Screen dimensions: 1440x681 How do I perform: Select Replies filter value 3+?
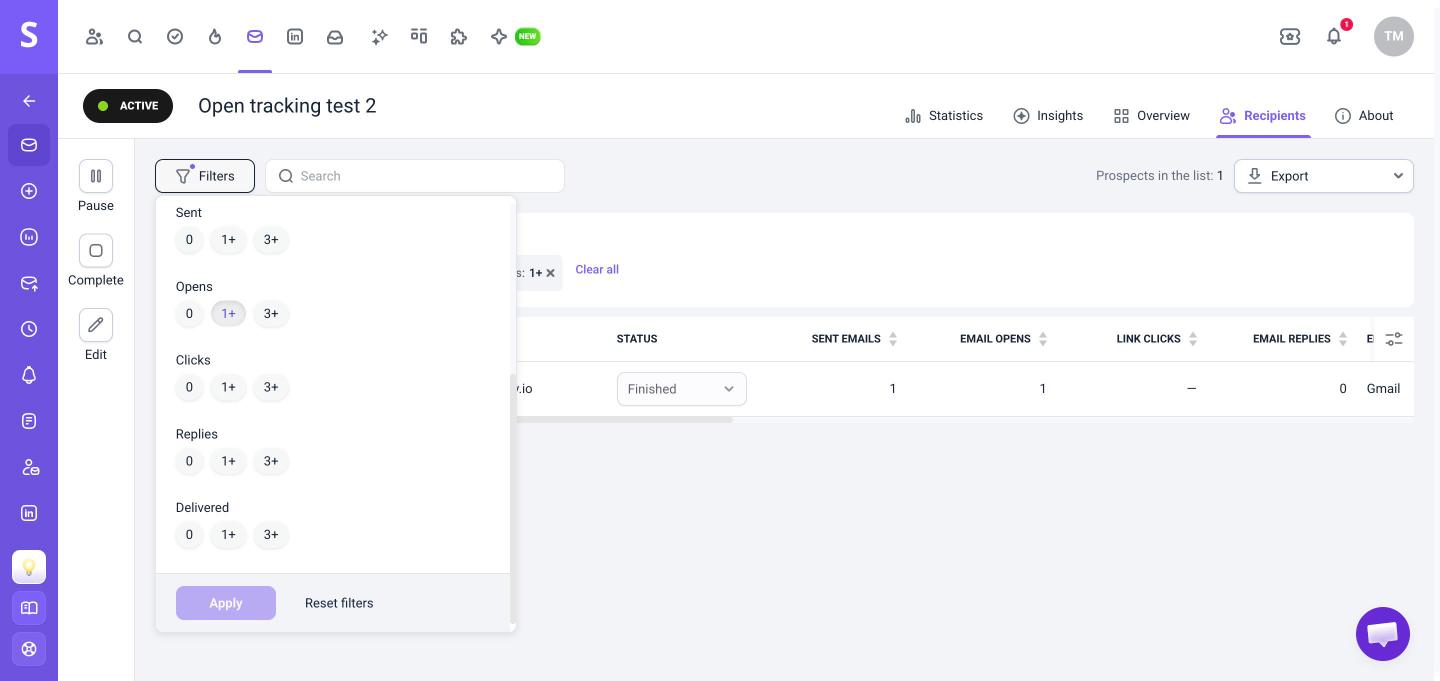(271, 461)
